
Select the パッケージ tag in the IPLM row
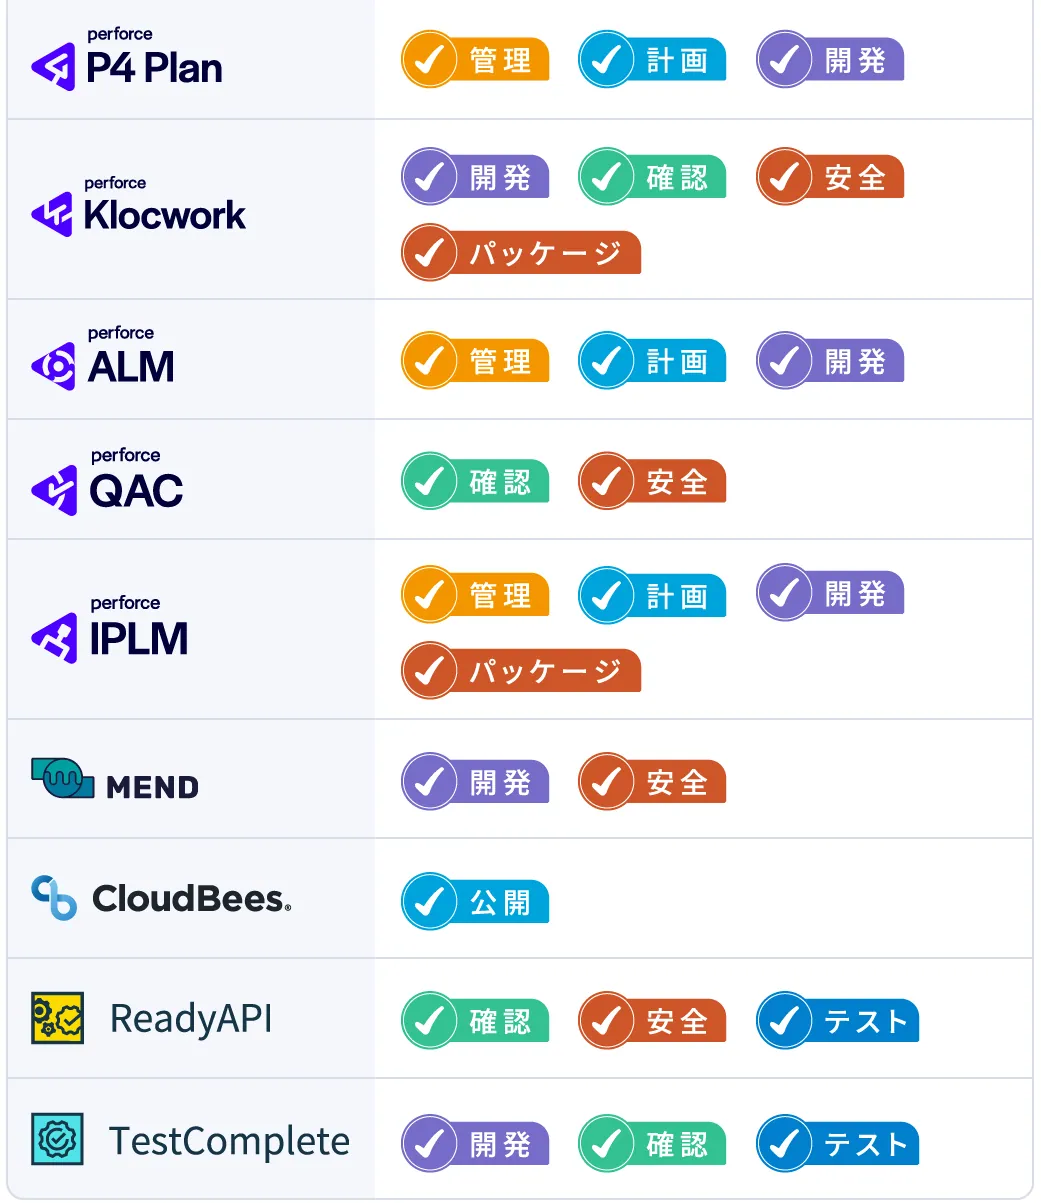(521, 670)
